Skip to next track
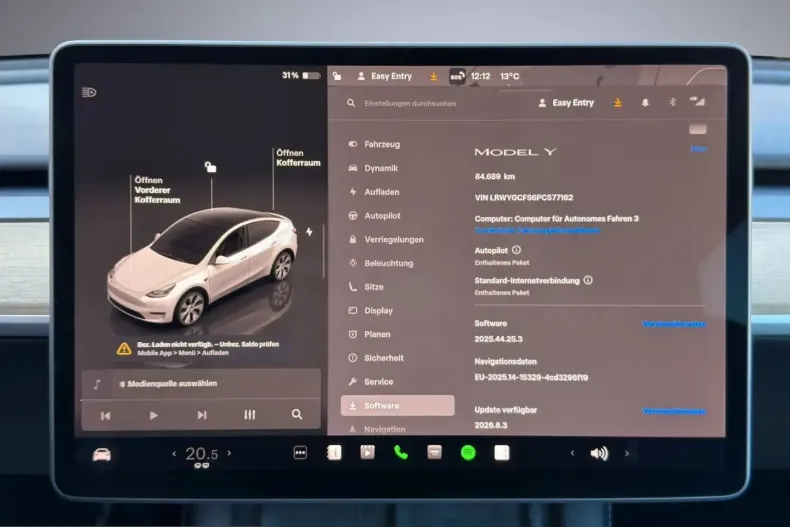Viewport: 790px width, 527px height. [202, 415]
